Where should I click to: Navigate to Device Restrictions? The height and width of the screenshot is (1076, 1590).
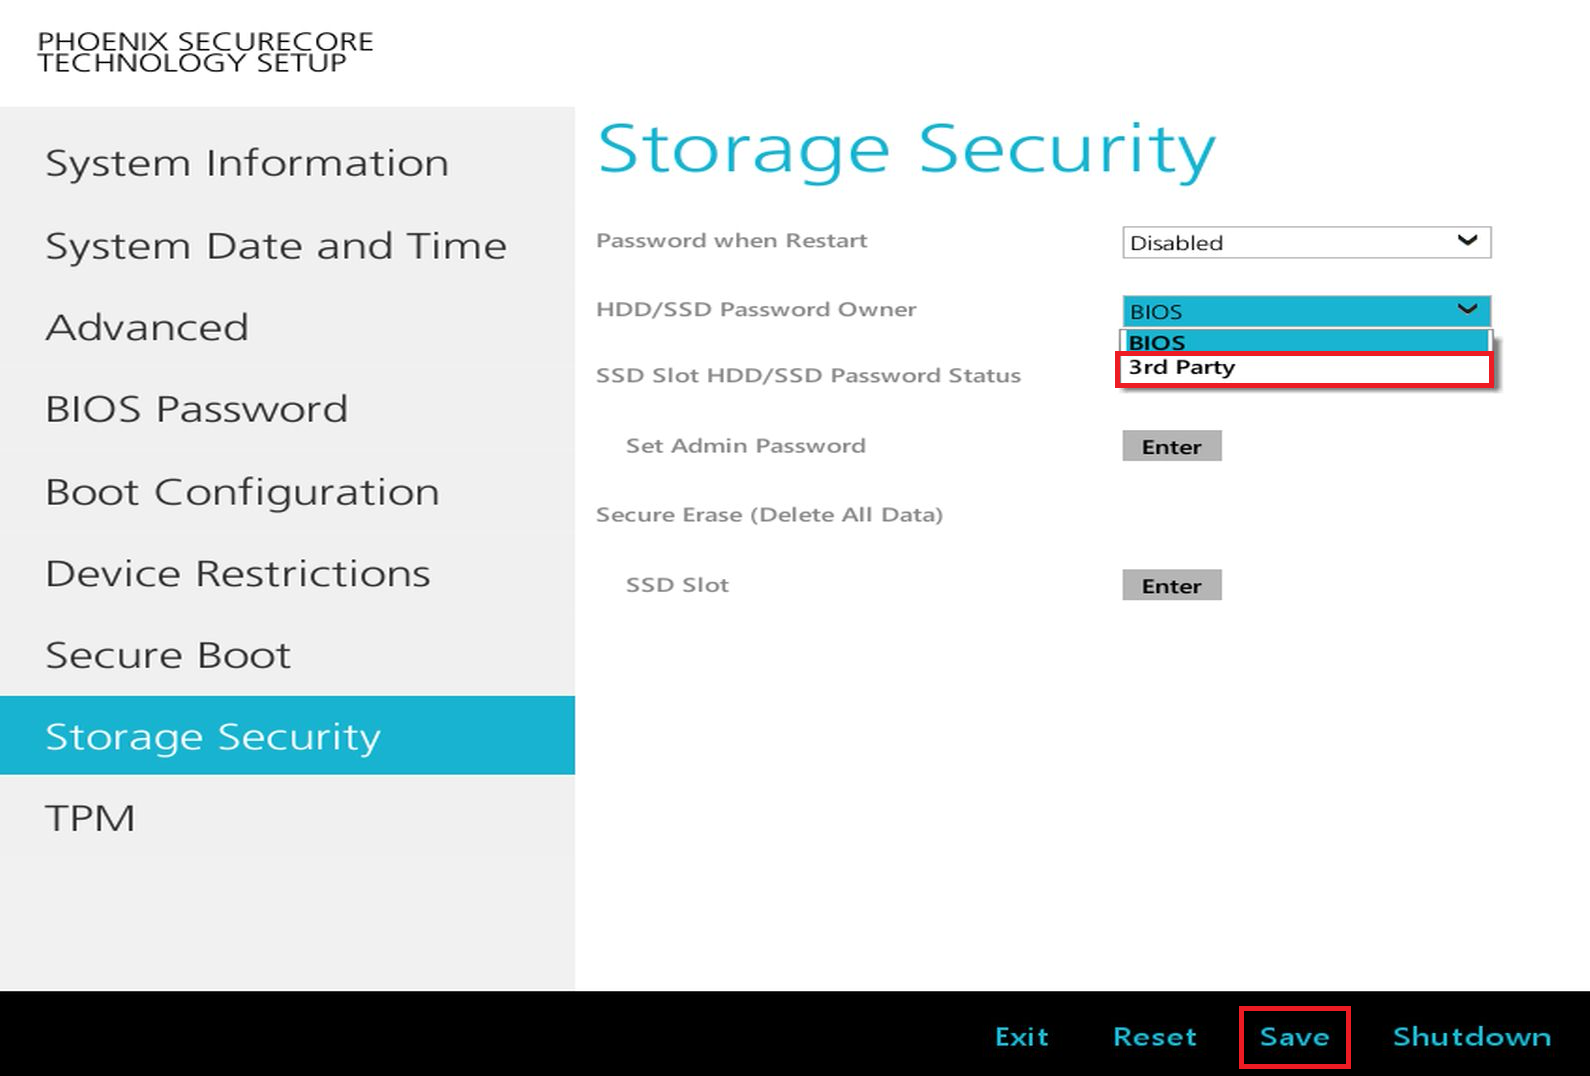point(238,574)
